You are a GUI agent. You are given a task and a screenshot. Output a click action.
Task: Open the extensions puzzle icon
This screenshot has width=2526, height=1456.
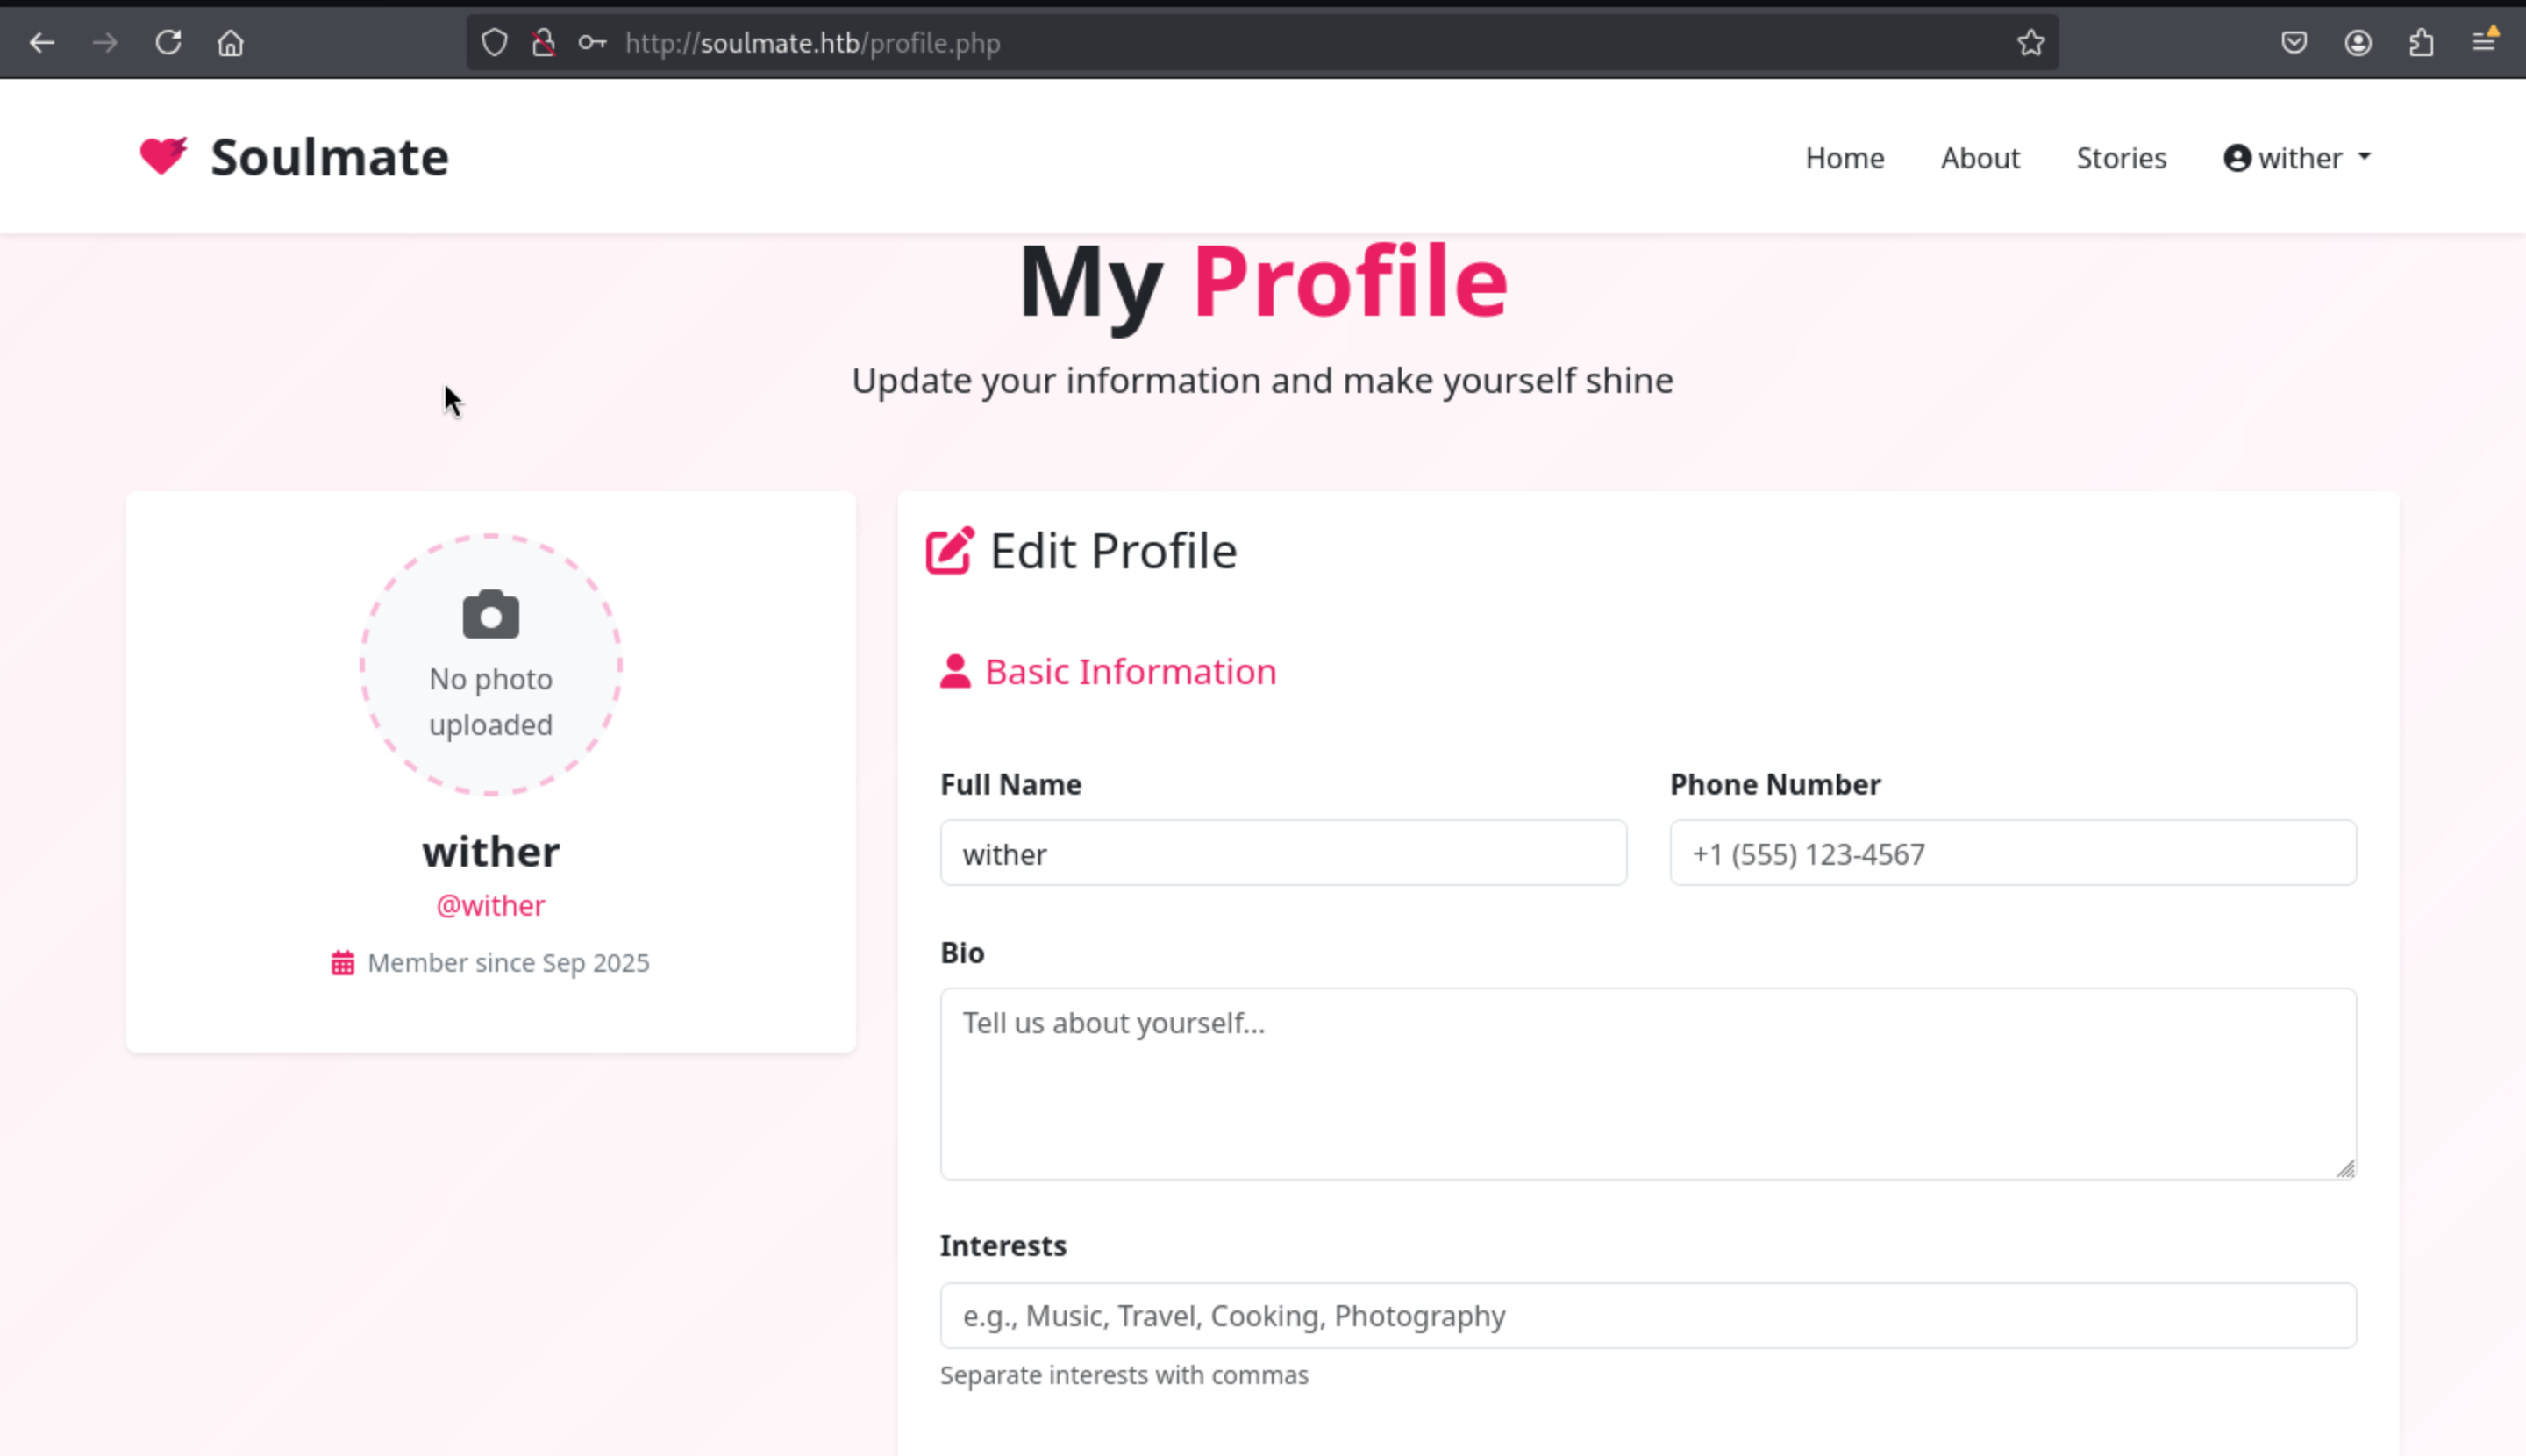2421,43
